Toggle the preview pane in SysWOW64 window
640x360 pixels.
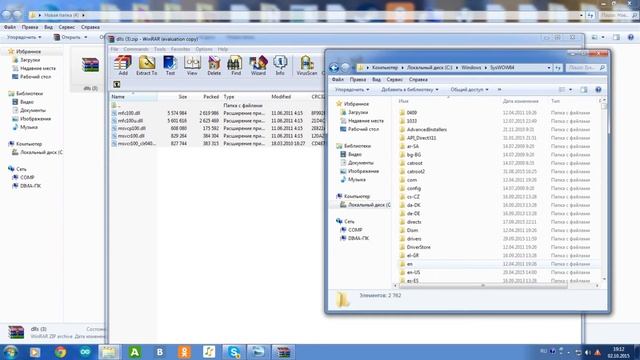click(584, 89)
